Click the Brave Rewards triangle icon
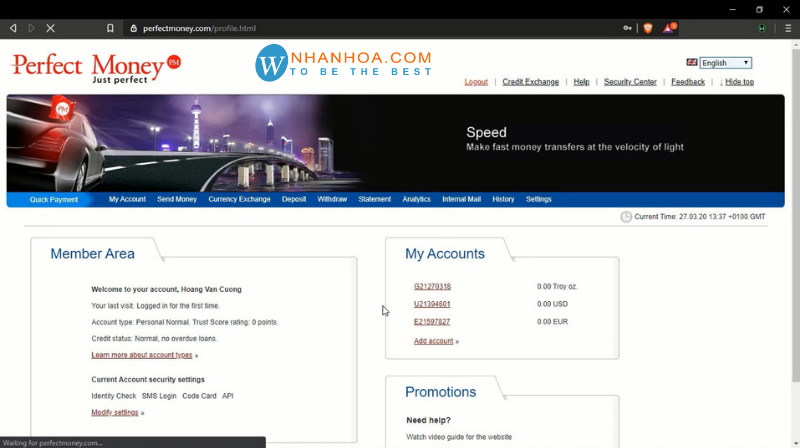The width and height of the screenshot is (800, 448). tap(669, 28)
